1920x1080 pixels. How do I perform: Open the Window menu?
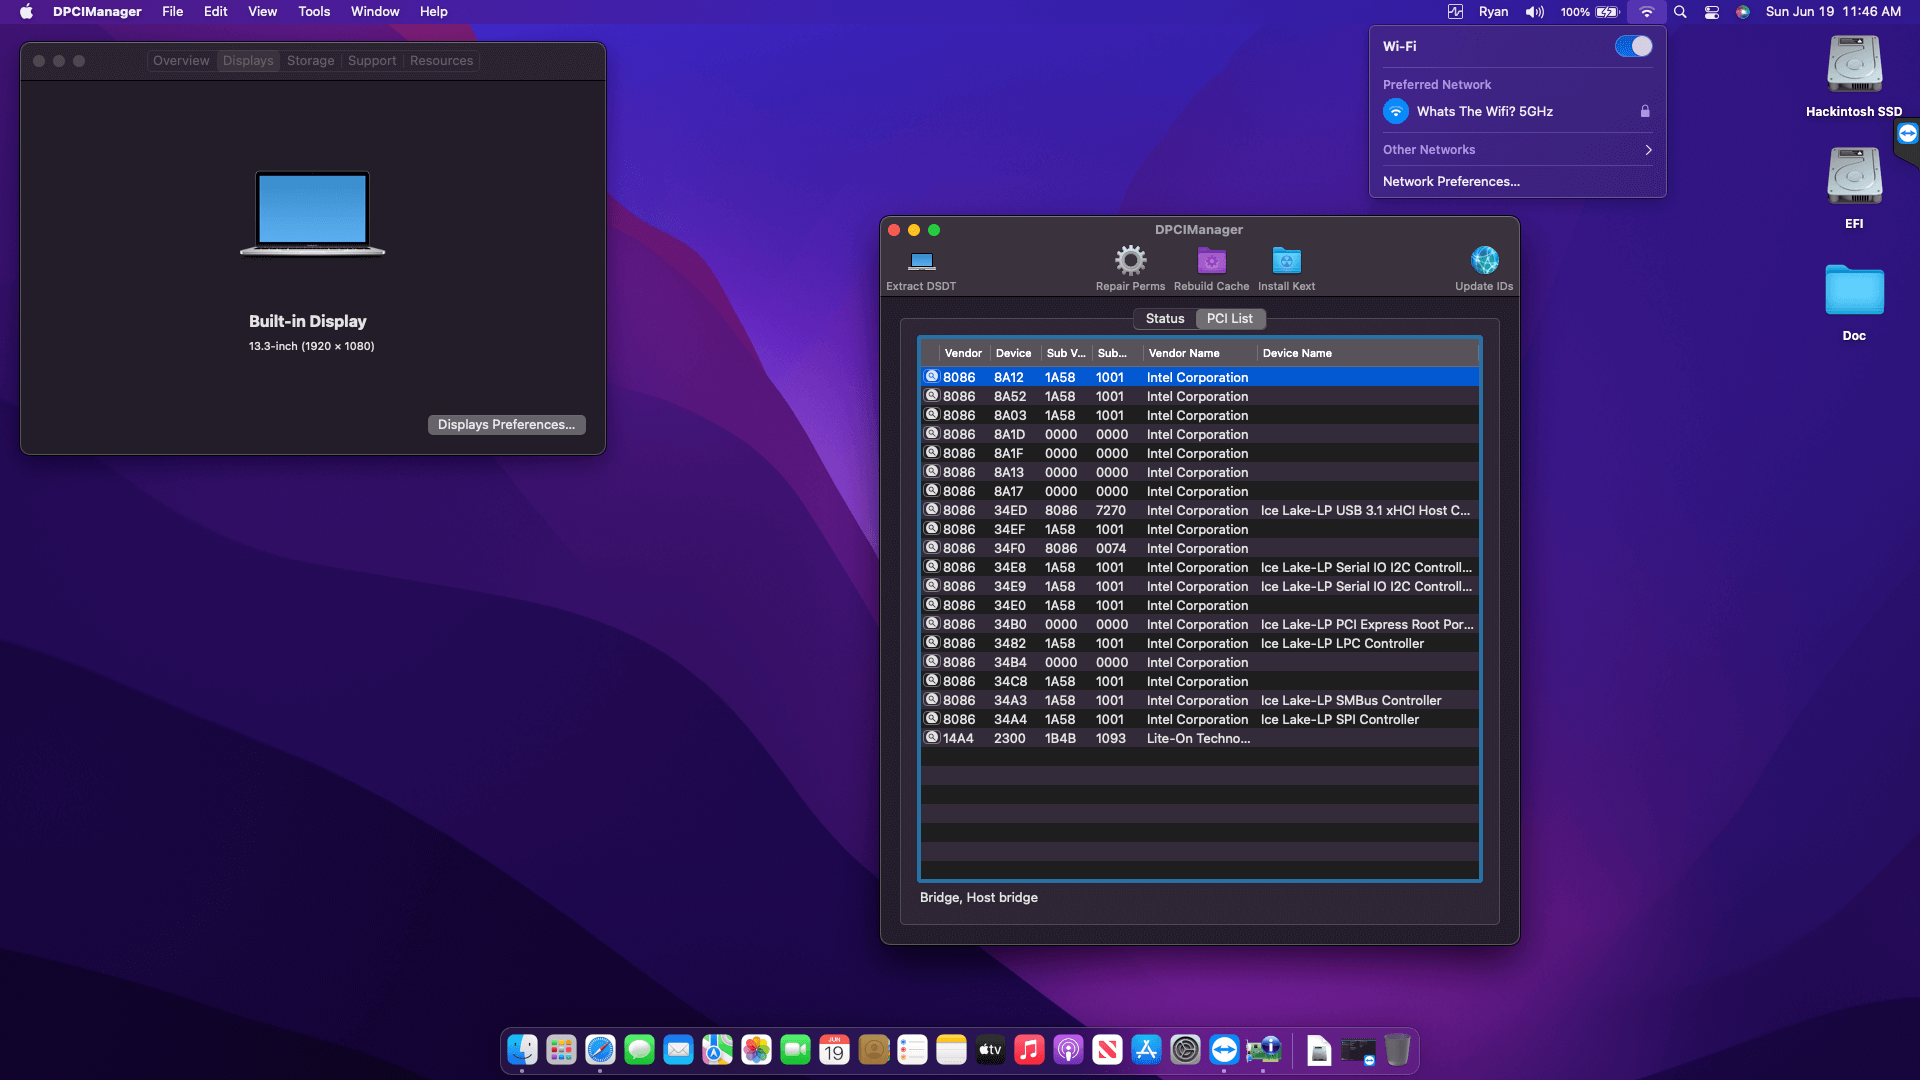pos(375,12)
